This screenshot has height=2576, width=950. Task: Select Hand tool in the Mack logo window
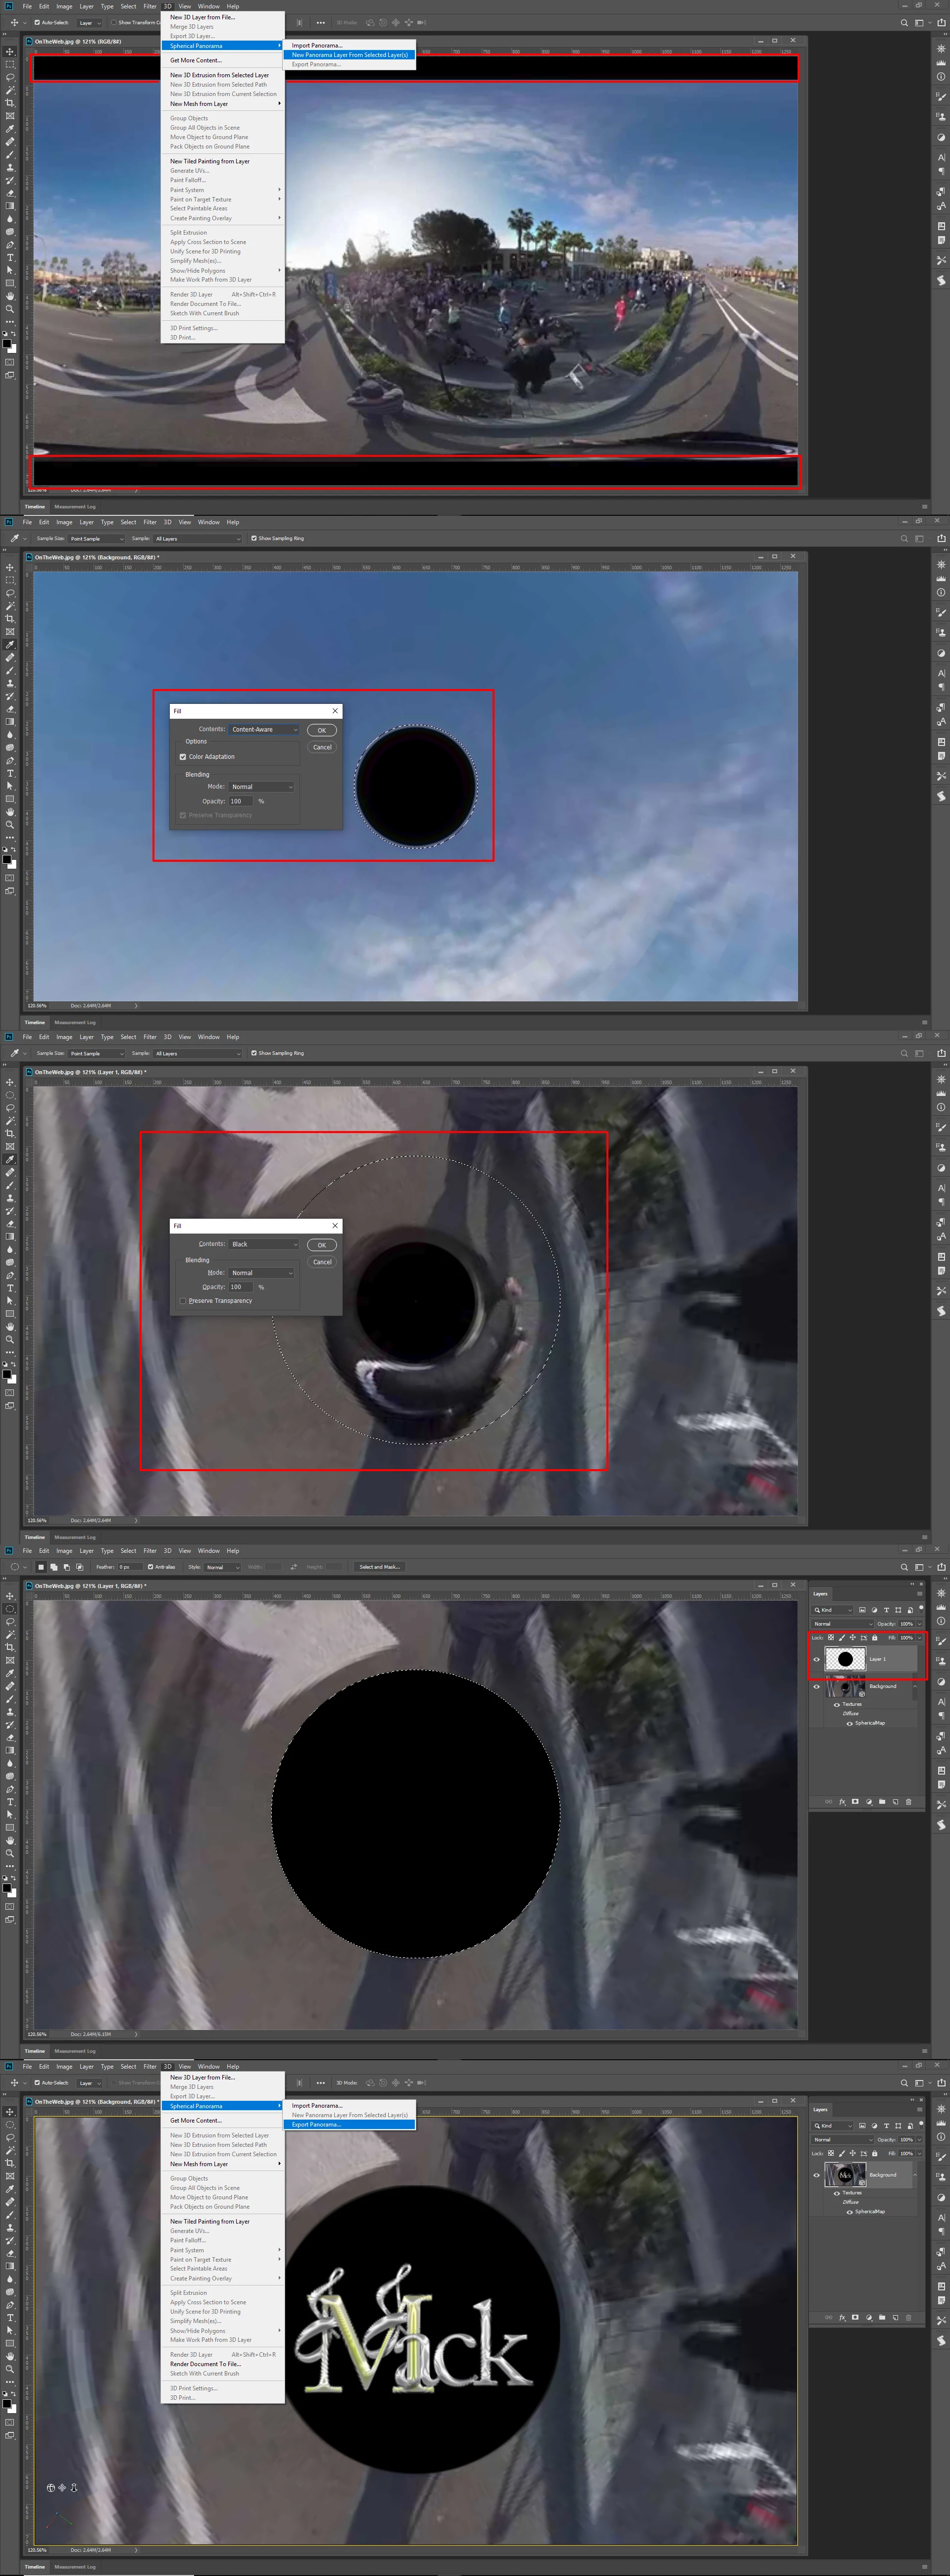(x=10, y=2356)
